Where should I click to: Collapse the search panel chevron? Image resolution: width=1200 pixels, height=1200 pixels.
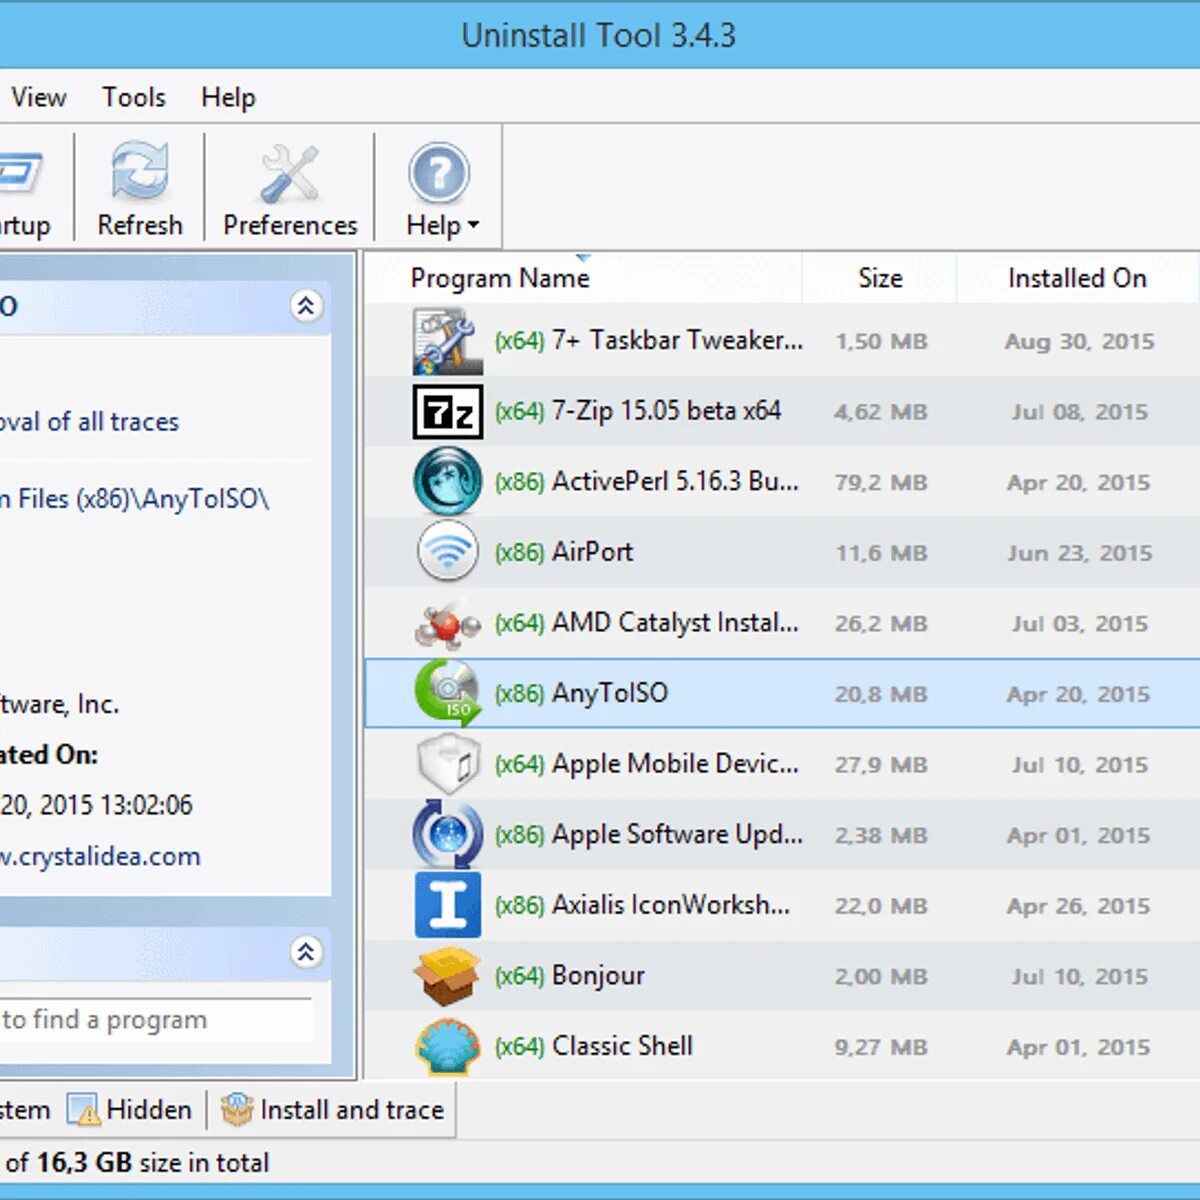pos(306,951)
